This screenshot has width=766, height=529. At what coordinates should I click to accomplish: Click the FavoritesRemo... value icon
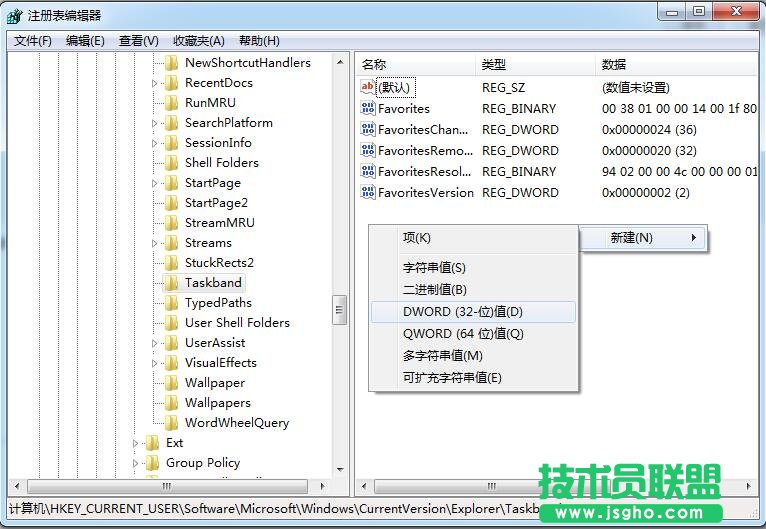[x=367, y=150]
